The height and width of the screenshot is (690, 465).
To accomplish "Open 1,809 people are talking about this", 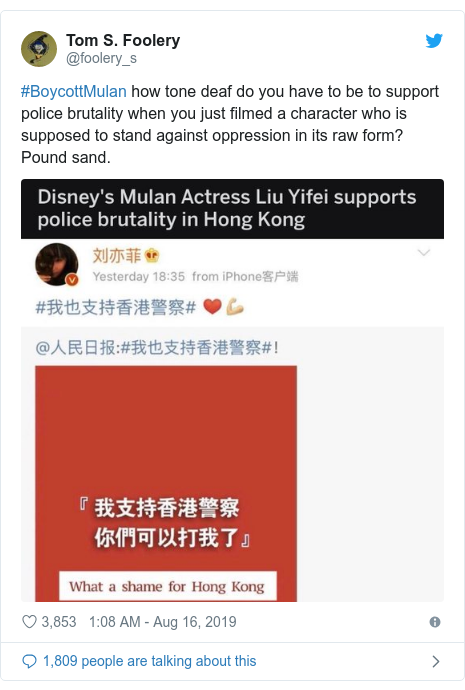I will pos(150,661).
